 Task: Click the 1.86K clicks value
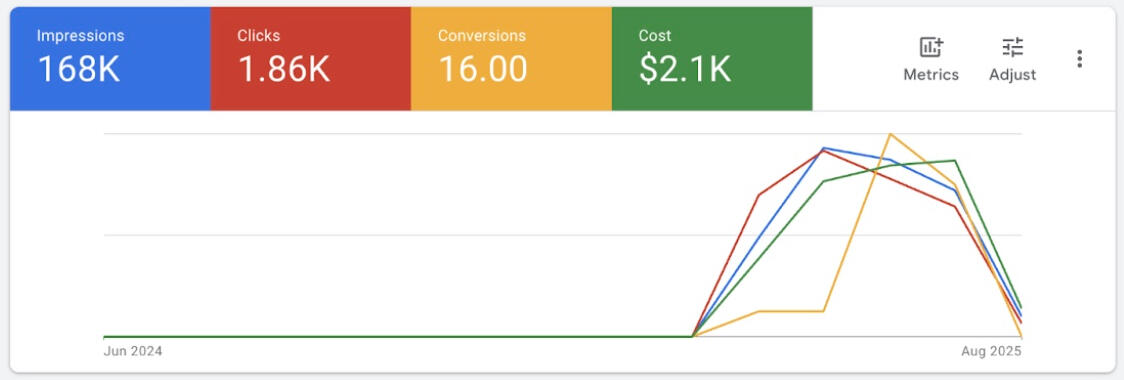283,70
